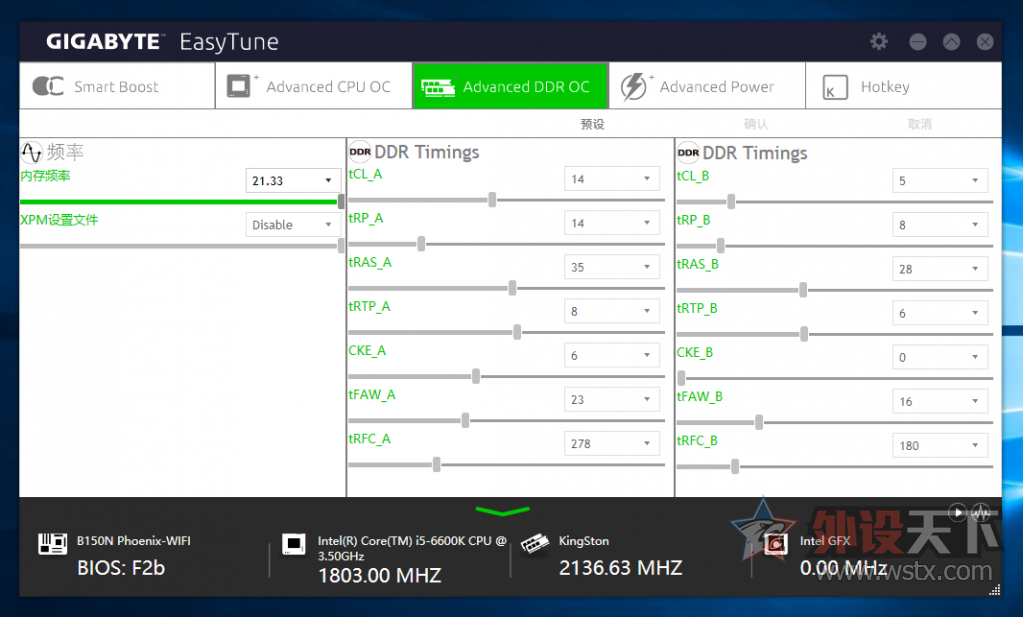Open the tRP_B dropdown showing 8

[x=940, y=225]
